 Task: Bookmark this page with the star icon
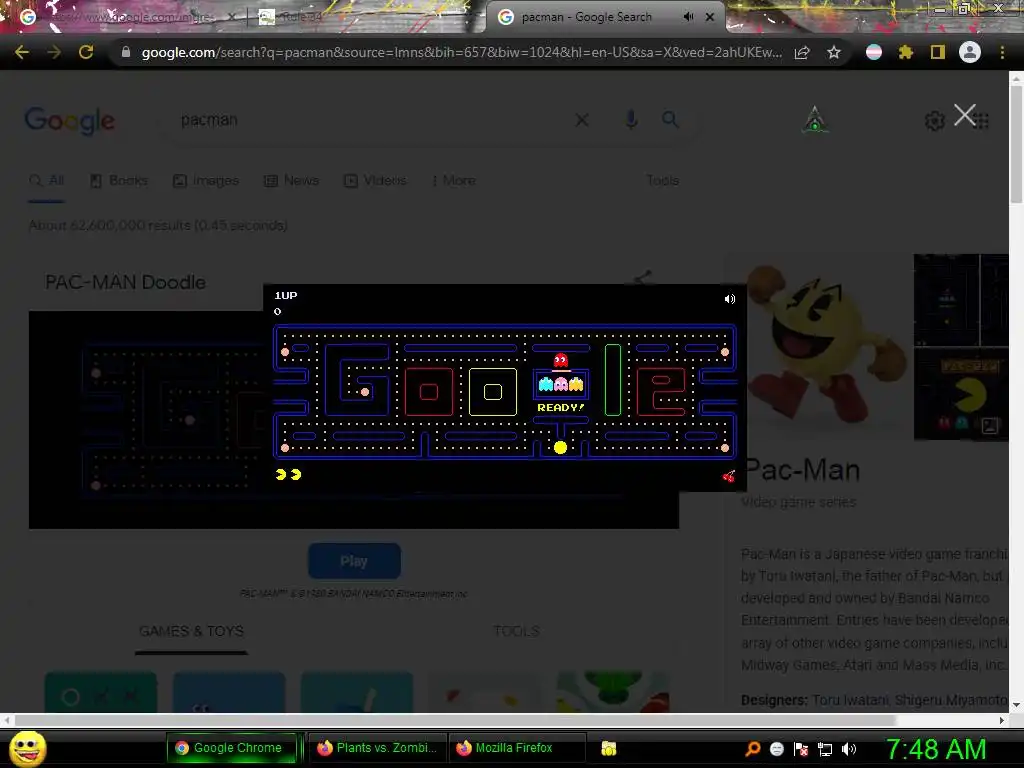[833, 52]
